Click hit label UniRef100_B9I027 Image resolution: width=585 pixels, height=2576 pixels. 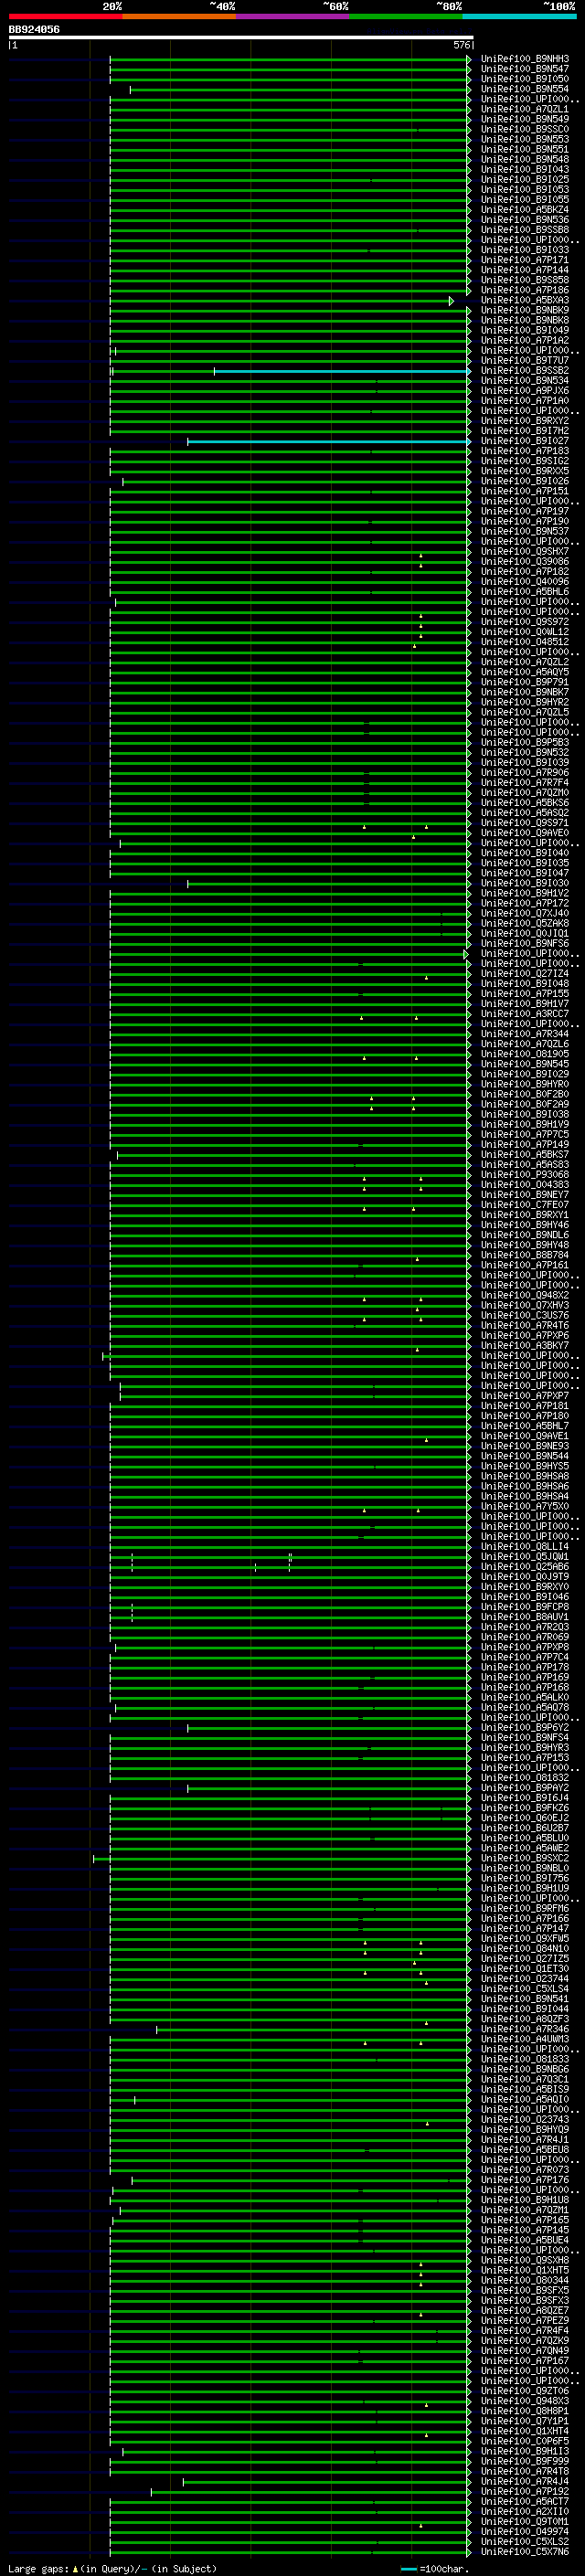pos(525,441)
